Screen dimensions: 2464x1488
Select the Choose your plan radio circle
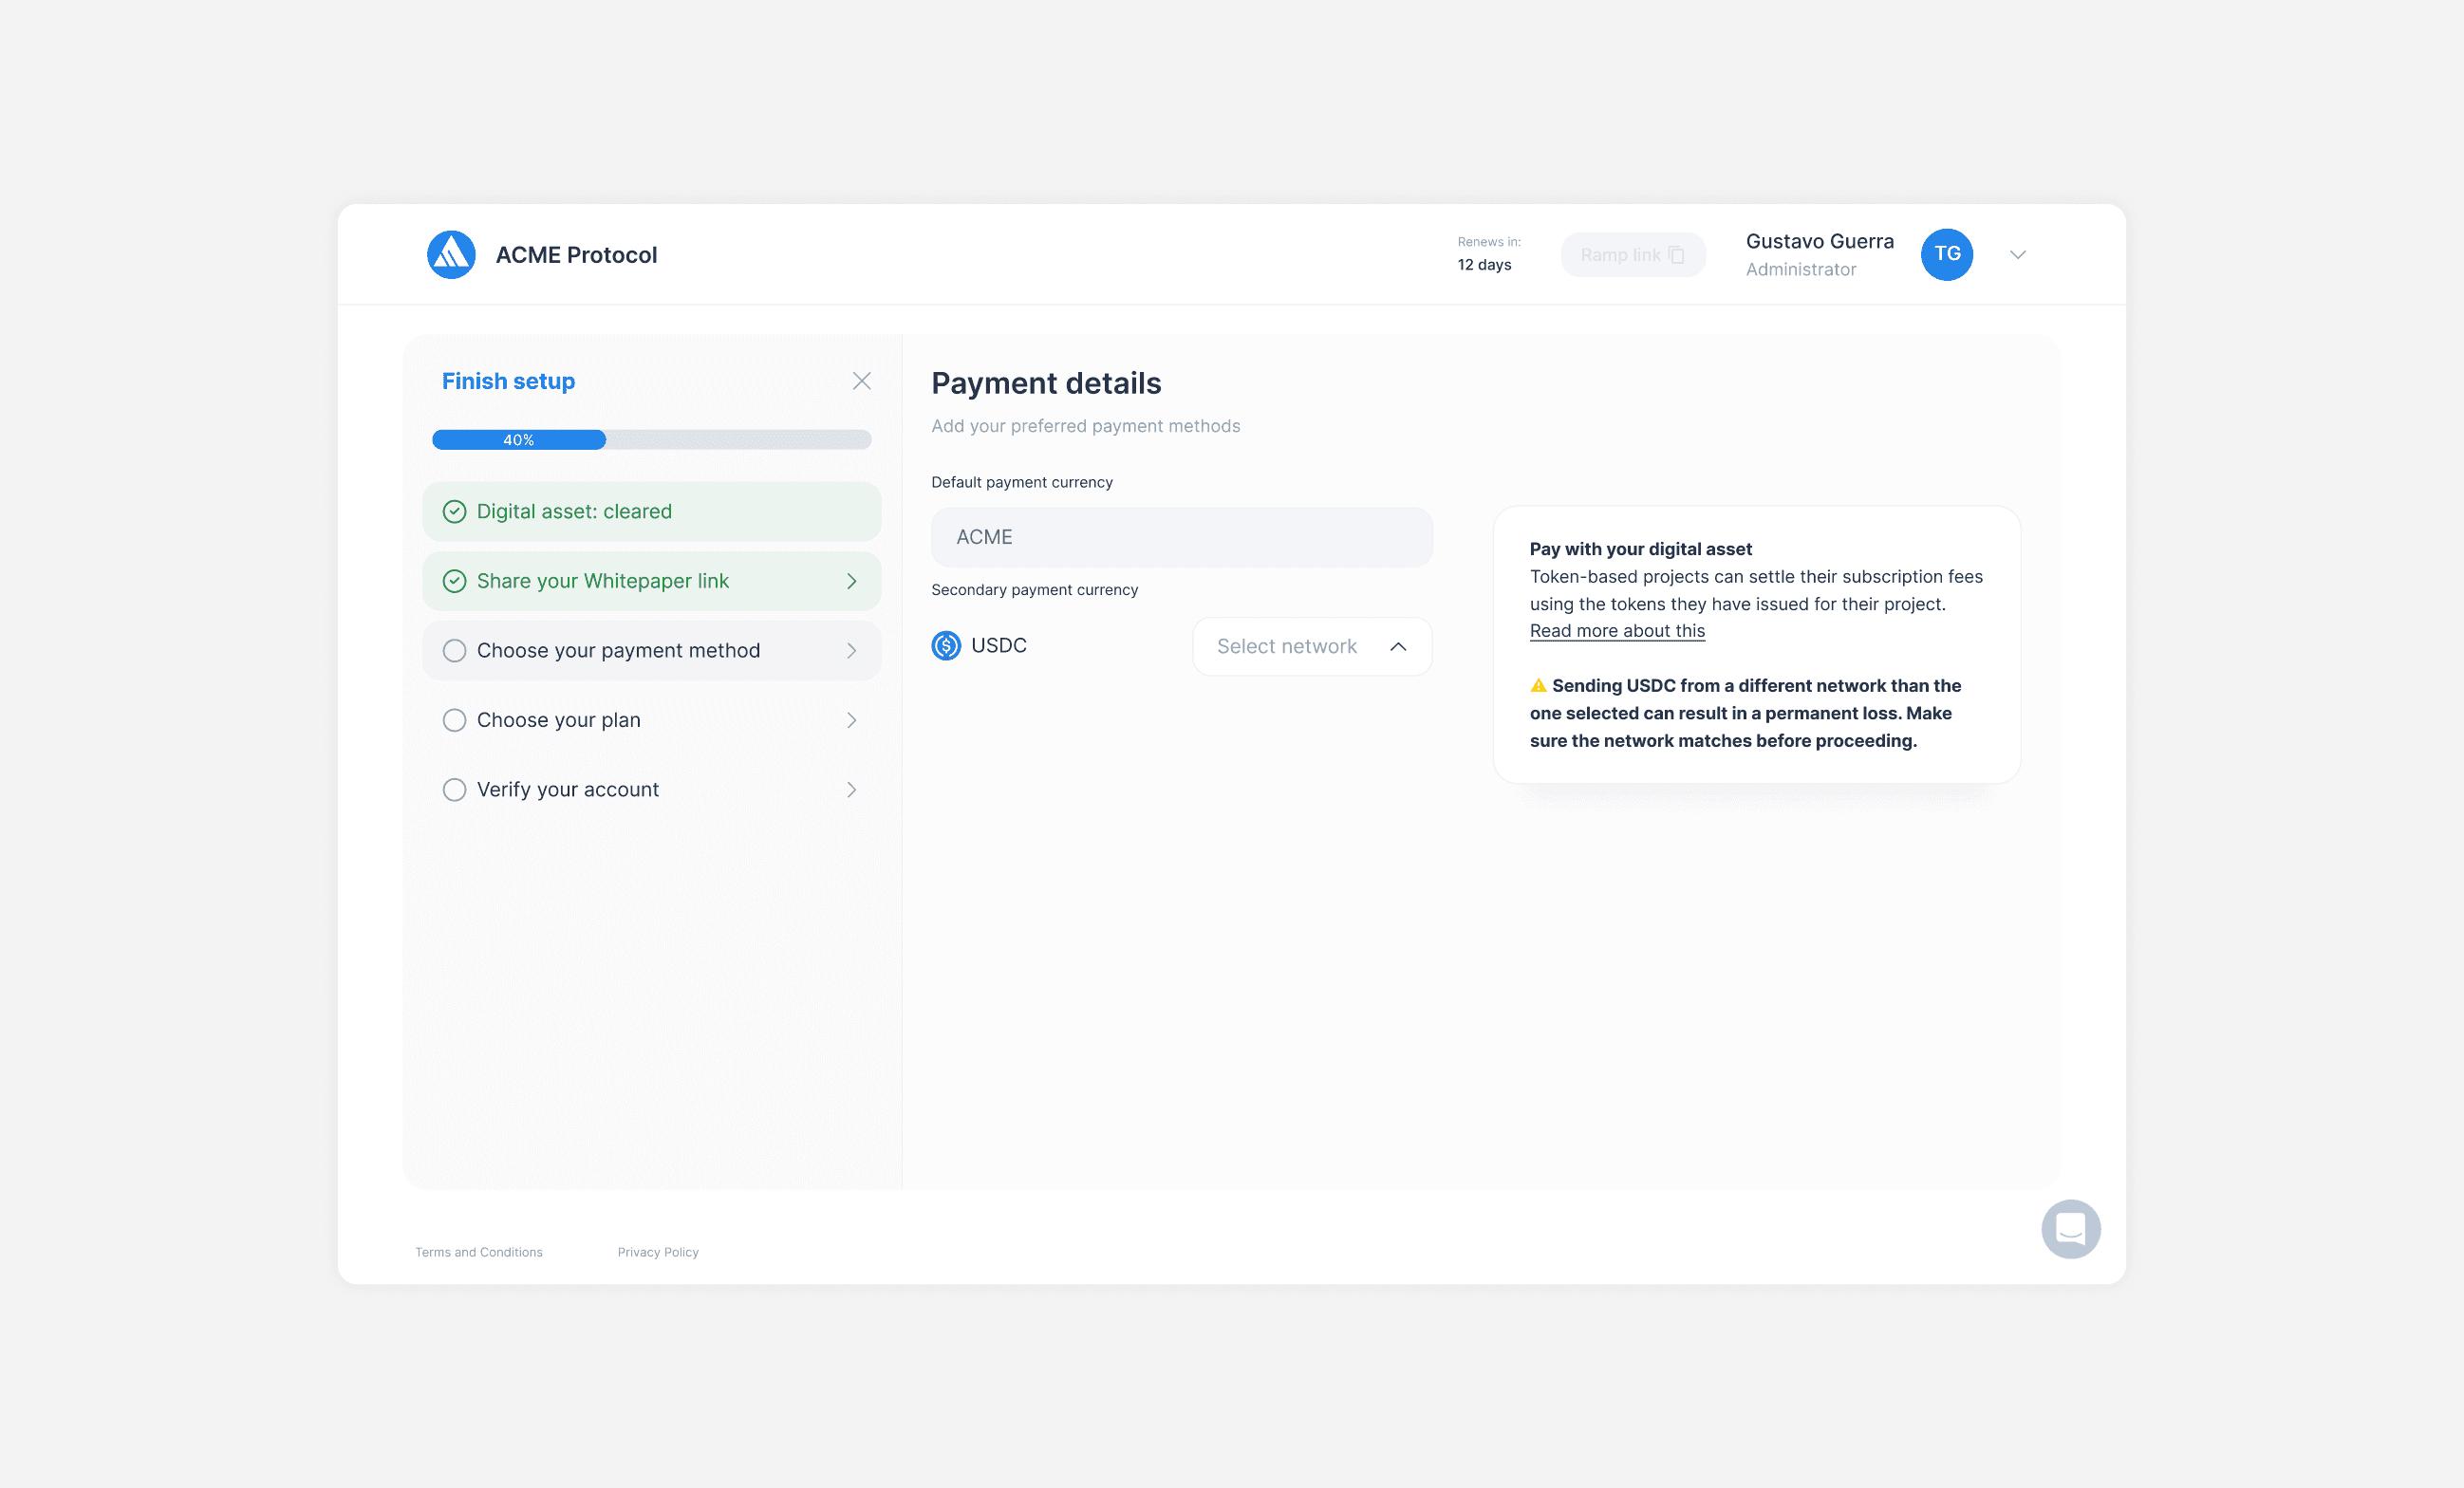pyautogui.click(x=454, y=720)
